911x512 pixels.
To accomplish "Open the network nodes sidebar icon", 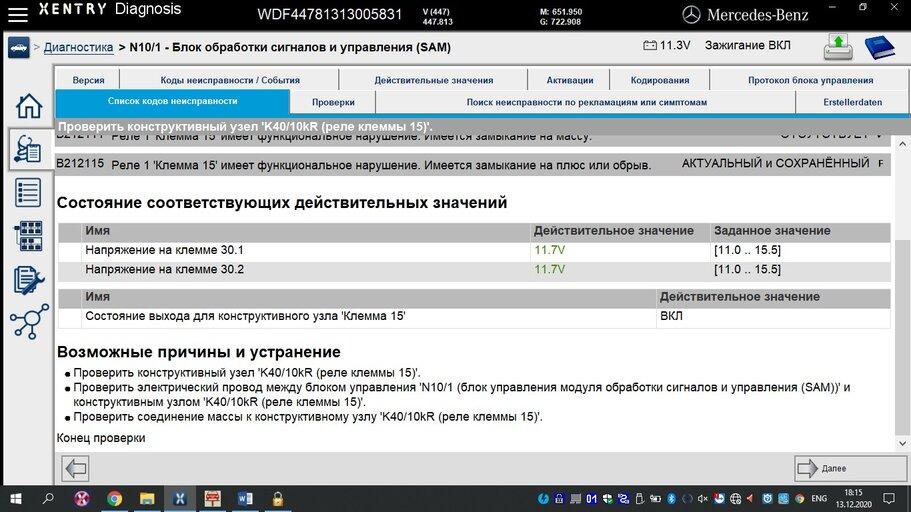I will (x=28, y=322).
